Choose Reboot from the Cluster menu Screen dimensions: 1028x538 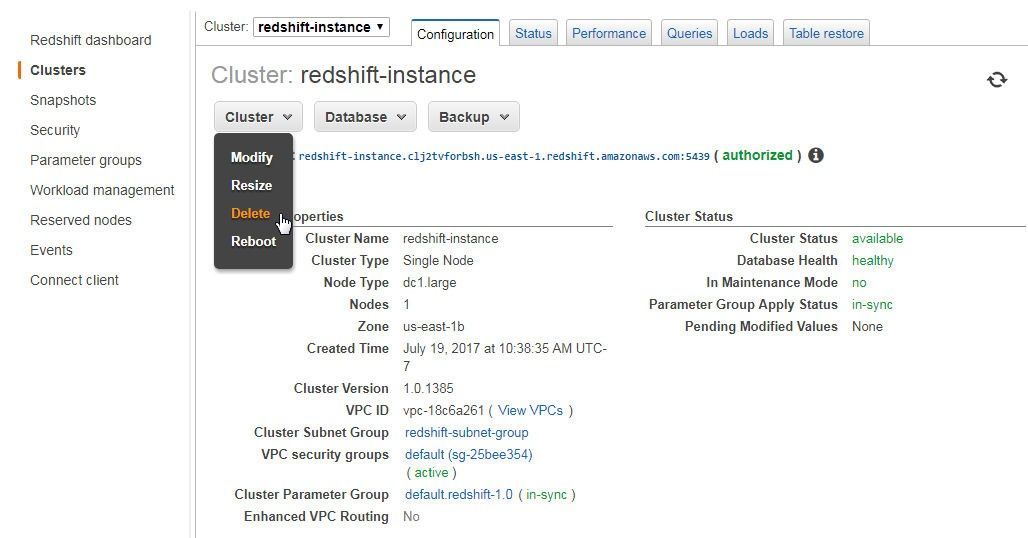(x=253, y=241)
